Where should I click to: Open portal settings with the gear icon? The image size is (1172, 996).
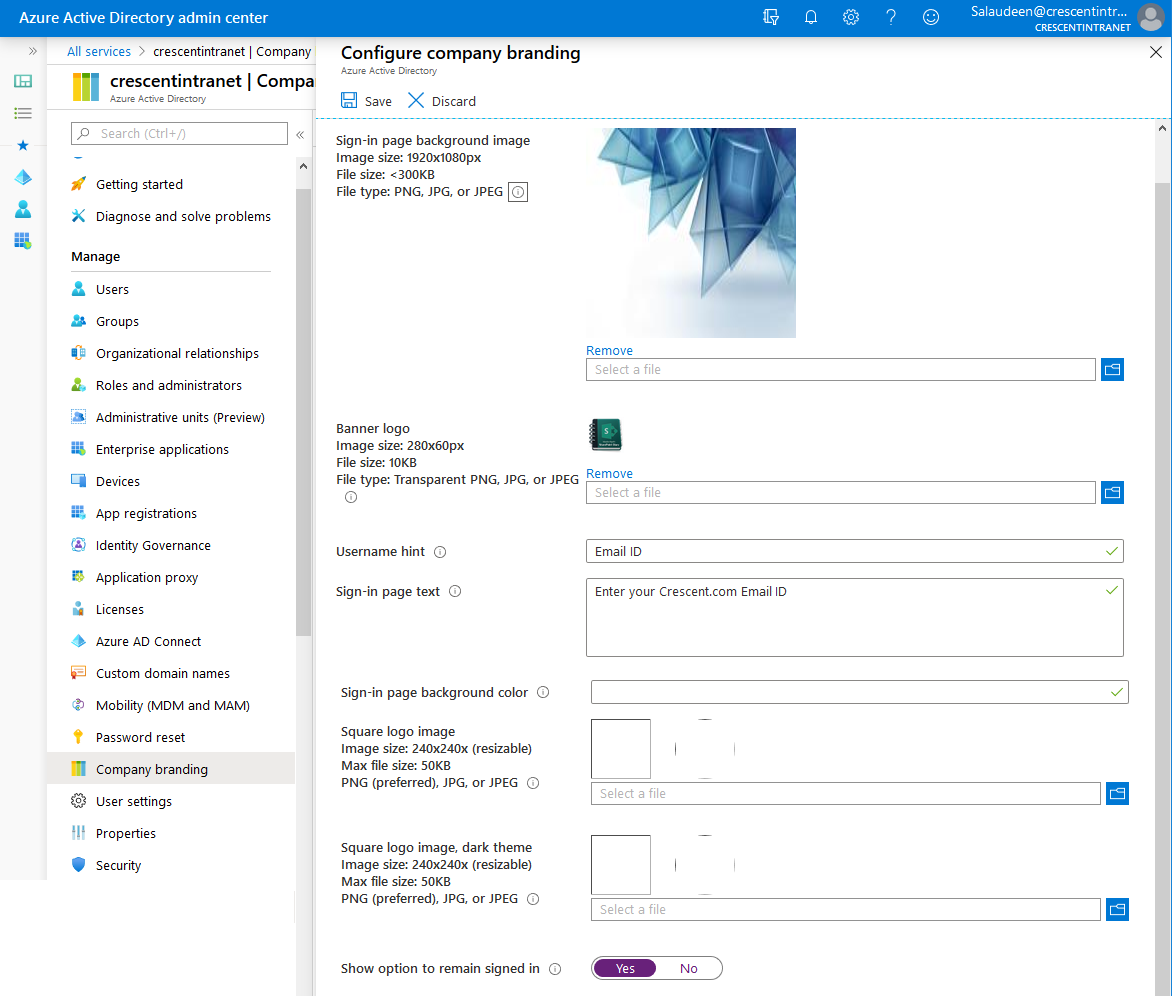[851, 17]
